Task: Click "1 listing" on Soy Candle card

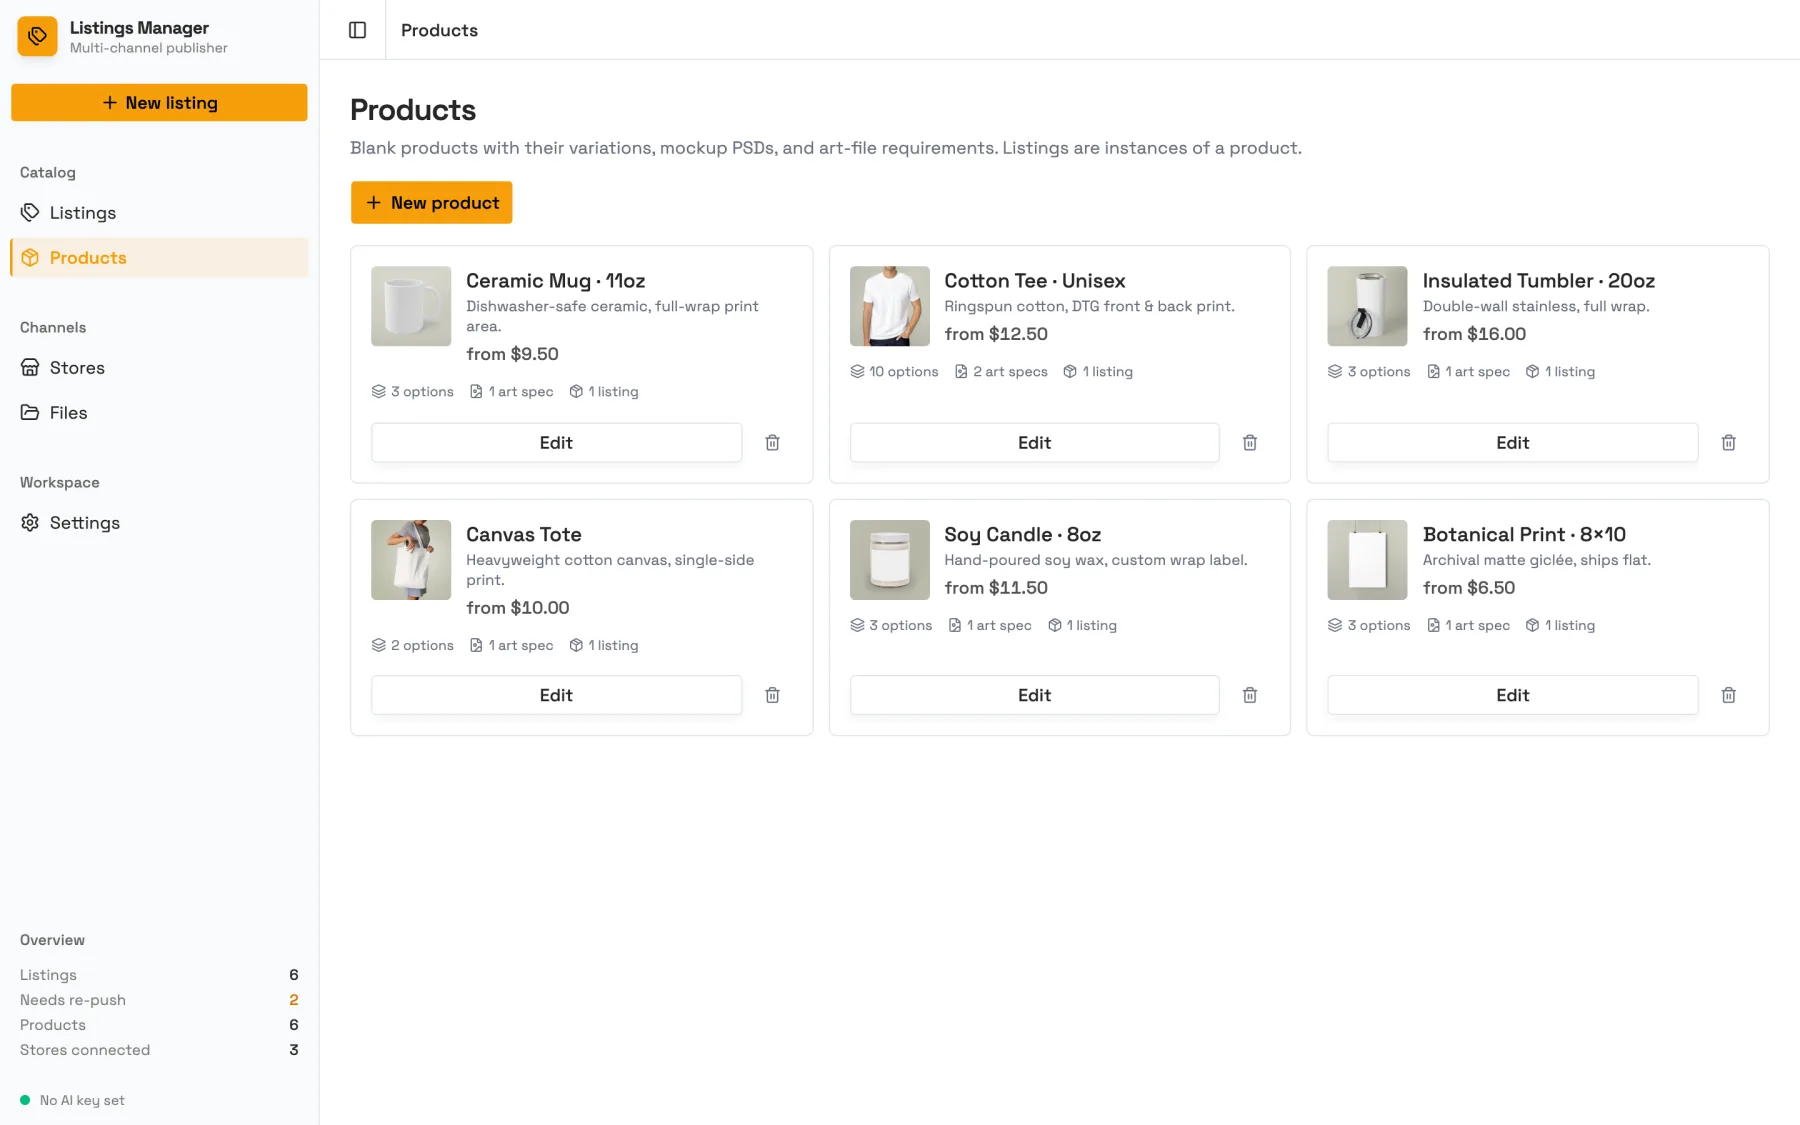Action: pos(1092,625)
